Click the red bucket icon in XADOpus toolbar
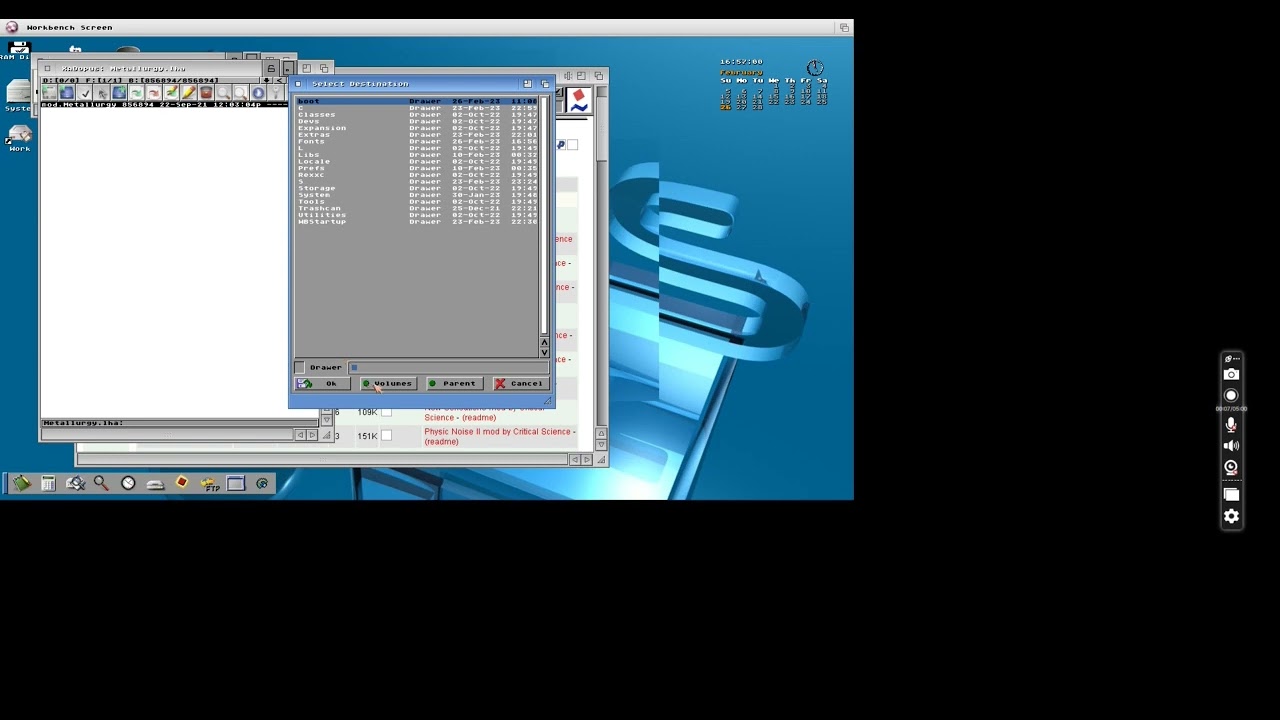The image size is (1280, 720). [207, 93]
